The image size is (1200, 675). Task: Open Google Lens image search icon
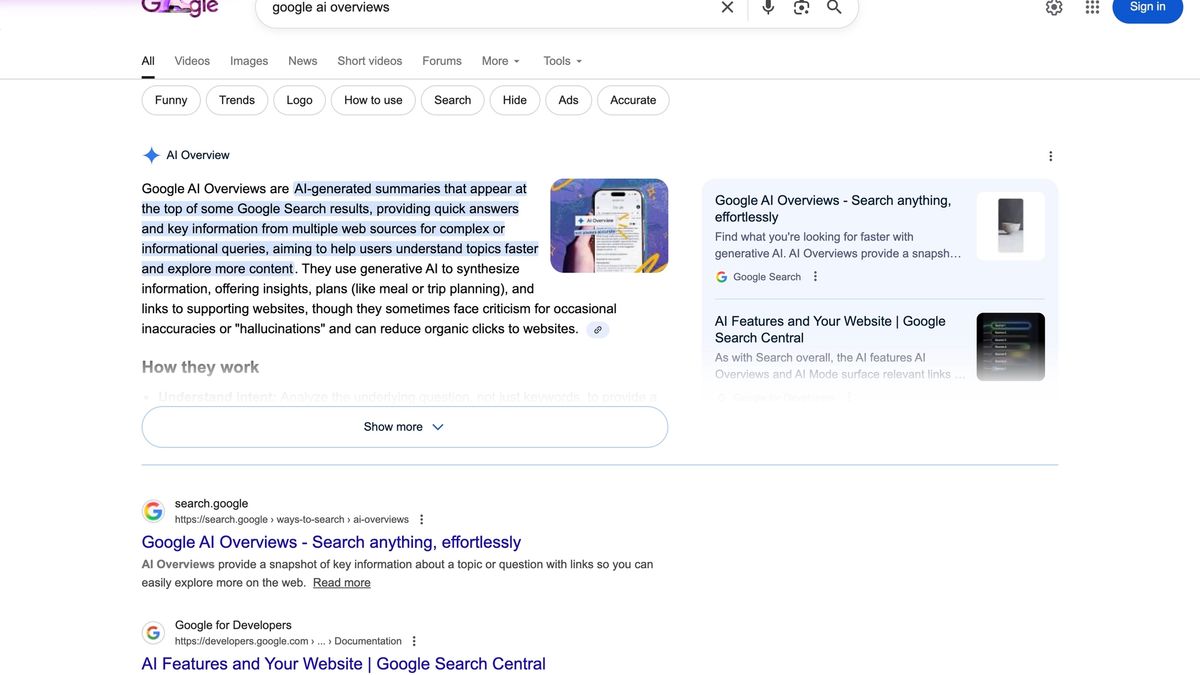click(x=801, y=7)
